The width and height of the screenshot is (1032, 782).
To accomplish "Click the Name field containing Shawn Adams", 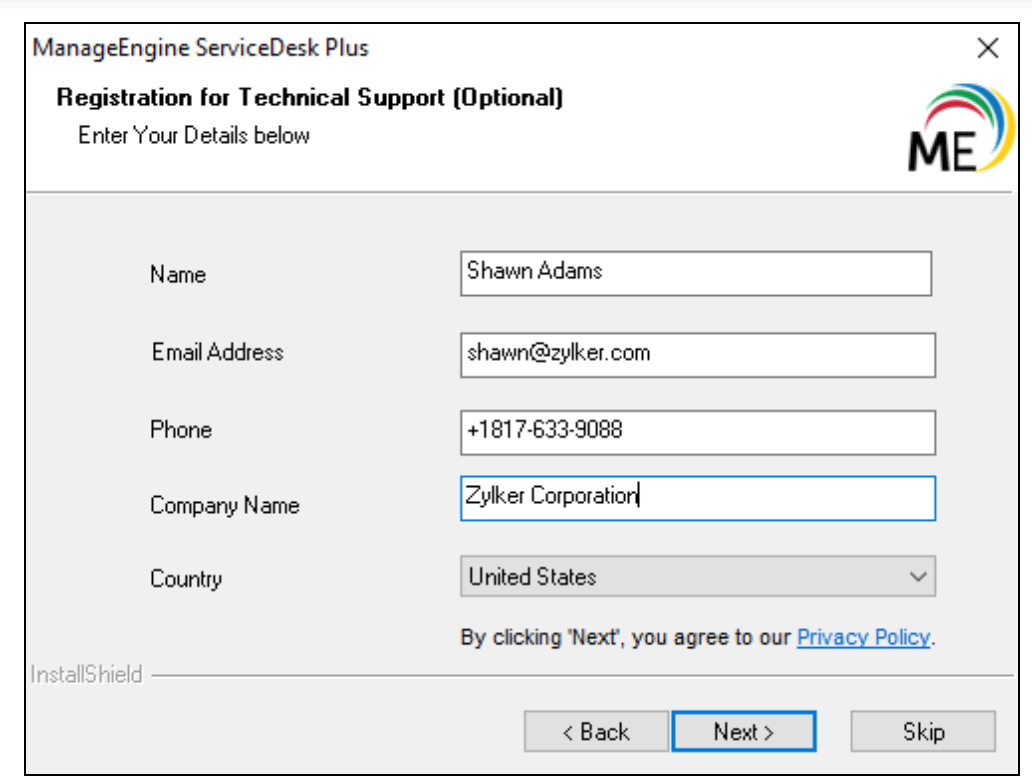I will (x=695, y=273).
